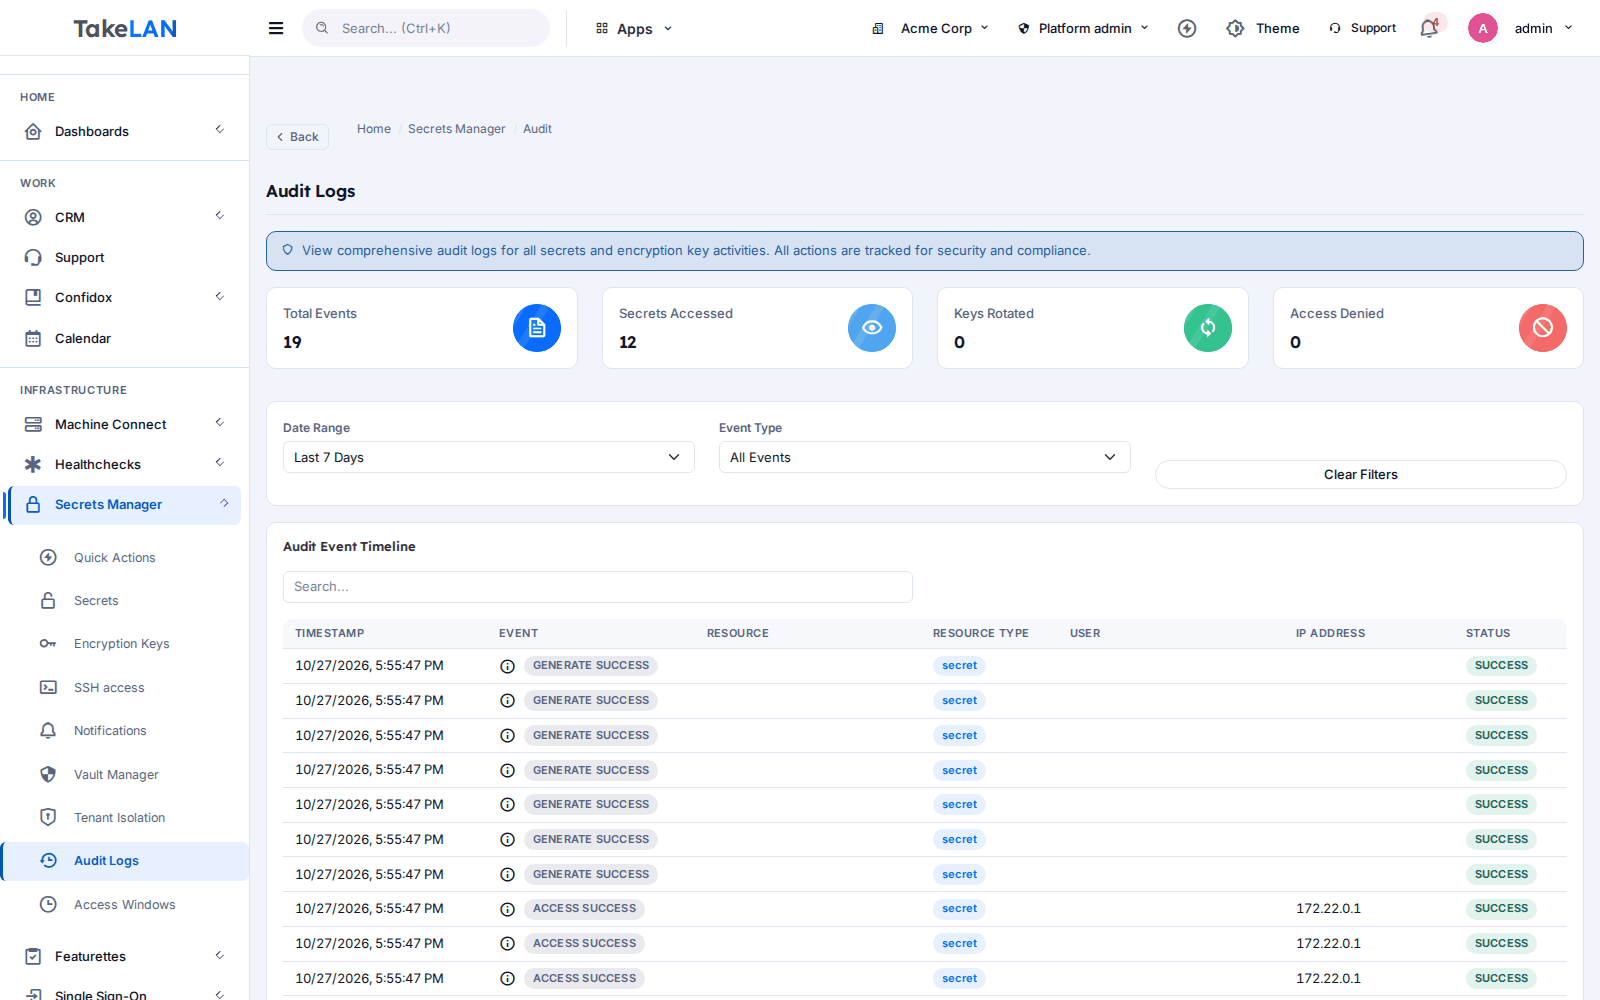Viewport: 1600px width, 1000px height.
Task: Click the Total Events document icon
Action: [537, 328]
